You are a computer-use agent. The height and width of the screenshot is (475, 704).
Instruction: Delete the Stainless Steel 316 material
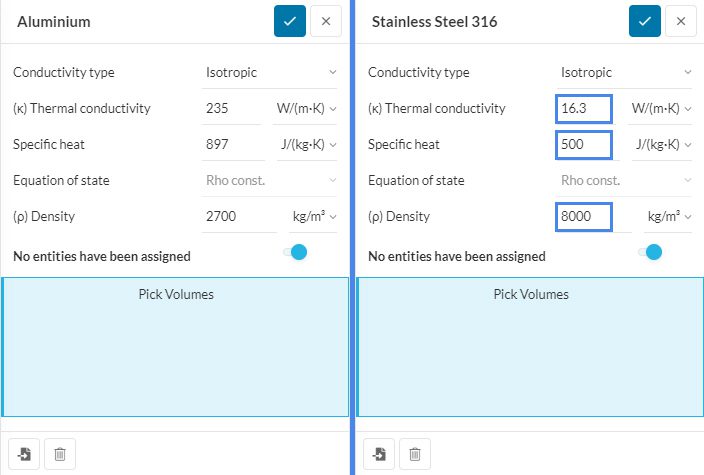(415, 454)
